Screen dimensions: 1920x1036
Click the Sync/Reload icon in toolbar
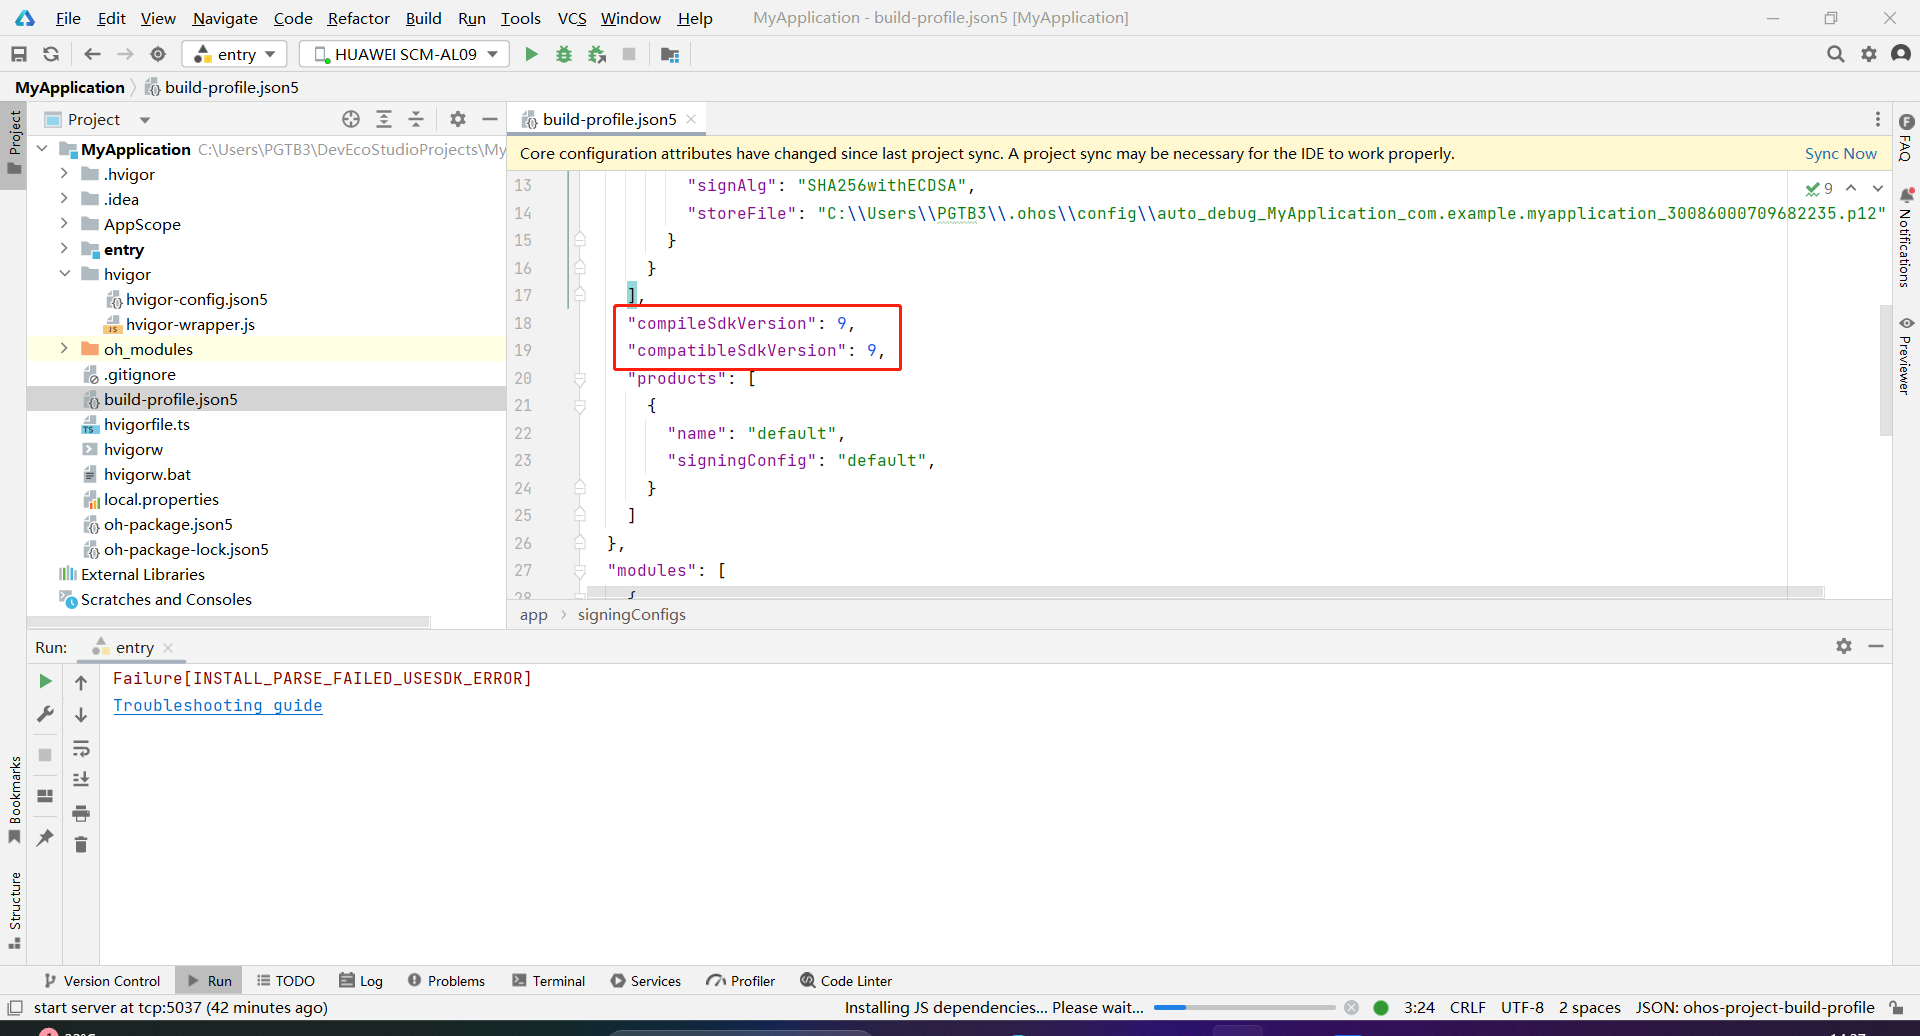click(x=51, y=54)
